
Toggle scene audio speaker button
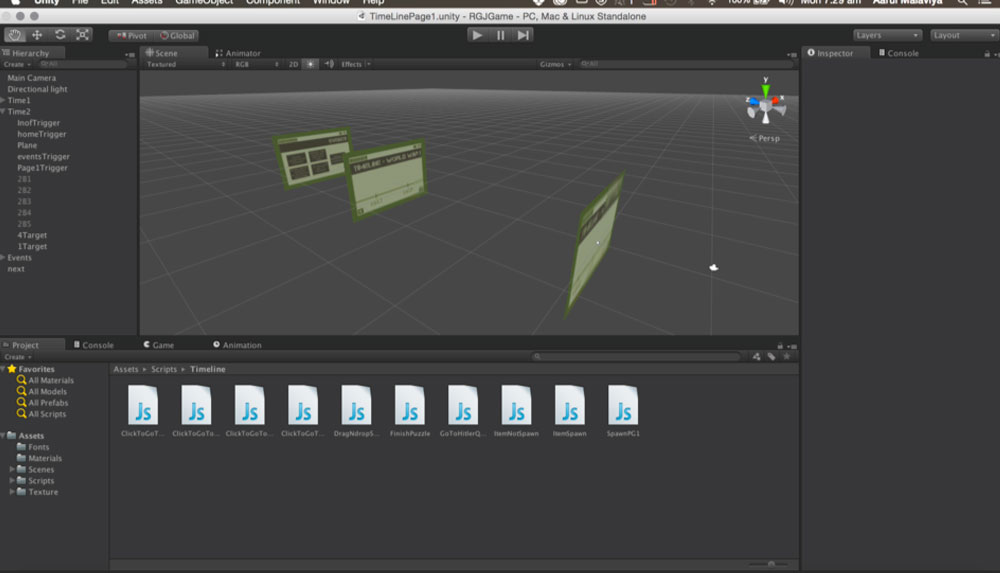[x=329, y=64]
